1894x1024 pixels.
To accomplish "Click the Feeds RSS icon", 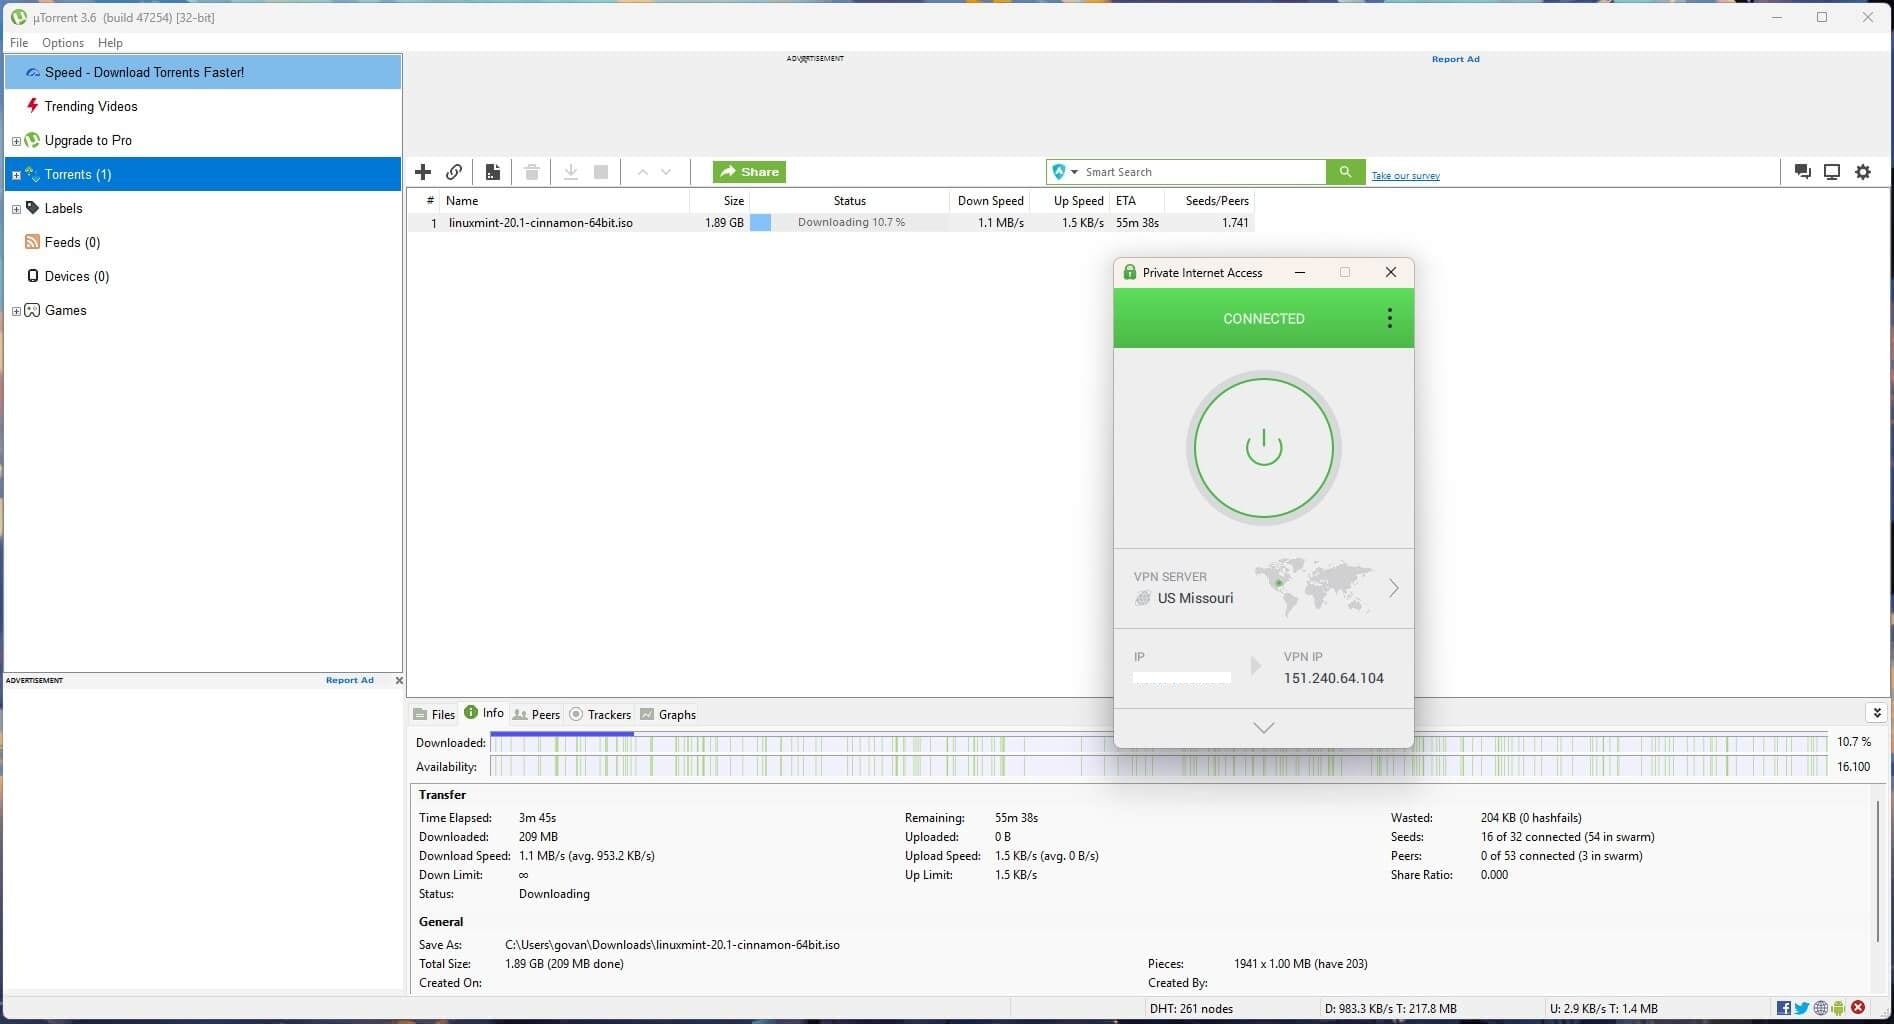I will [32, 242].
